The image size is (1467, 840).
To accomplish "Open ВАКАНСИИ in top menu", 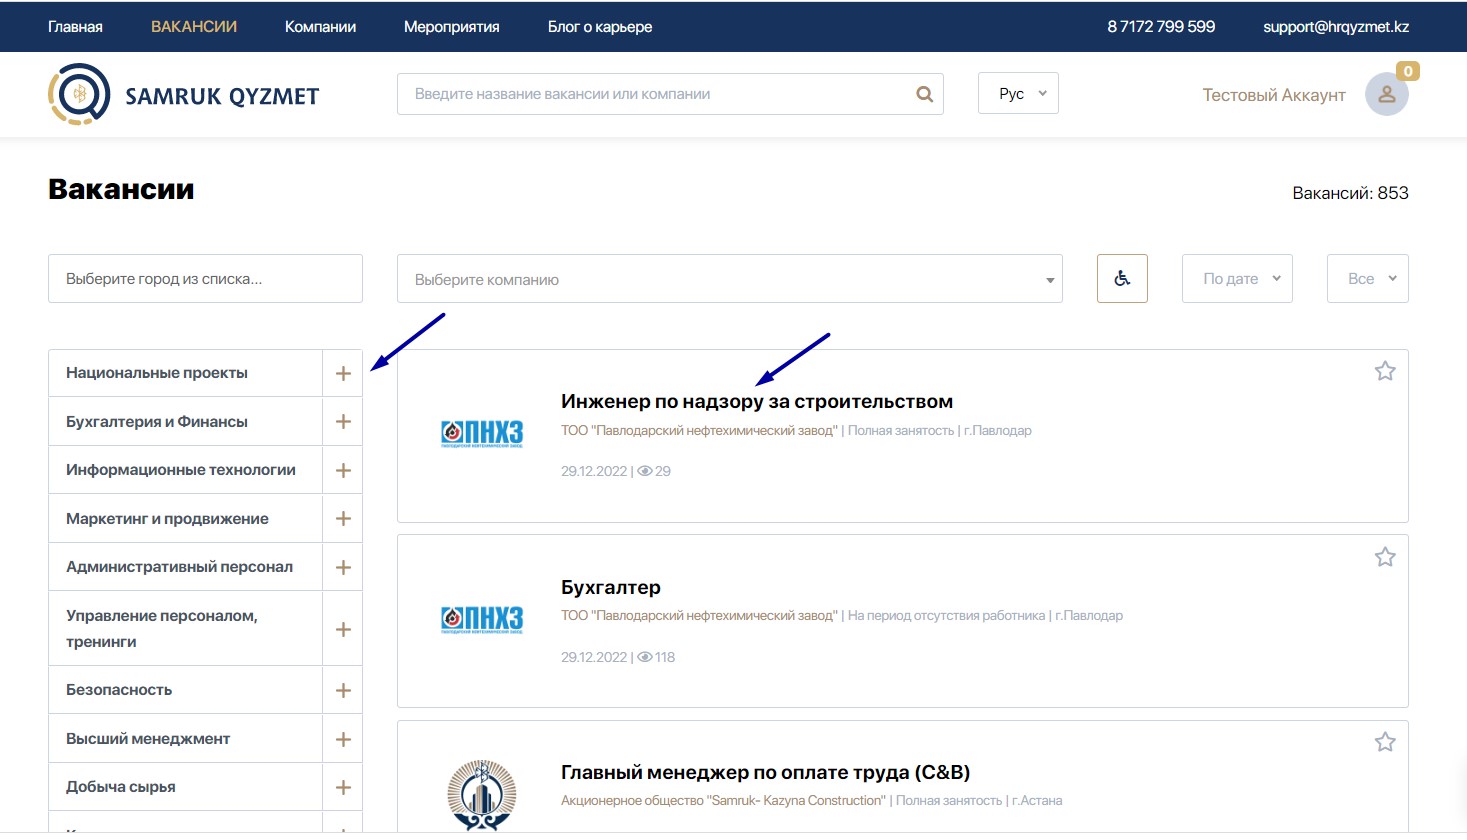I will (194, 27).
